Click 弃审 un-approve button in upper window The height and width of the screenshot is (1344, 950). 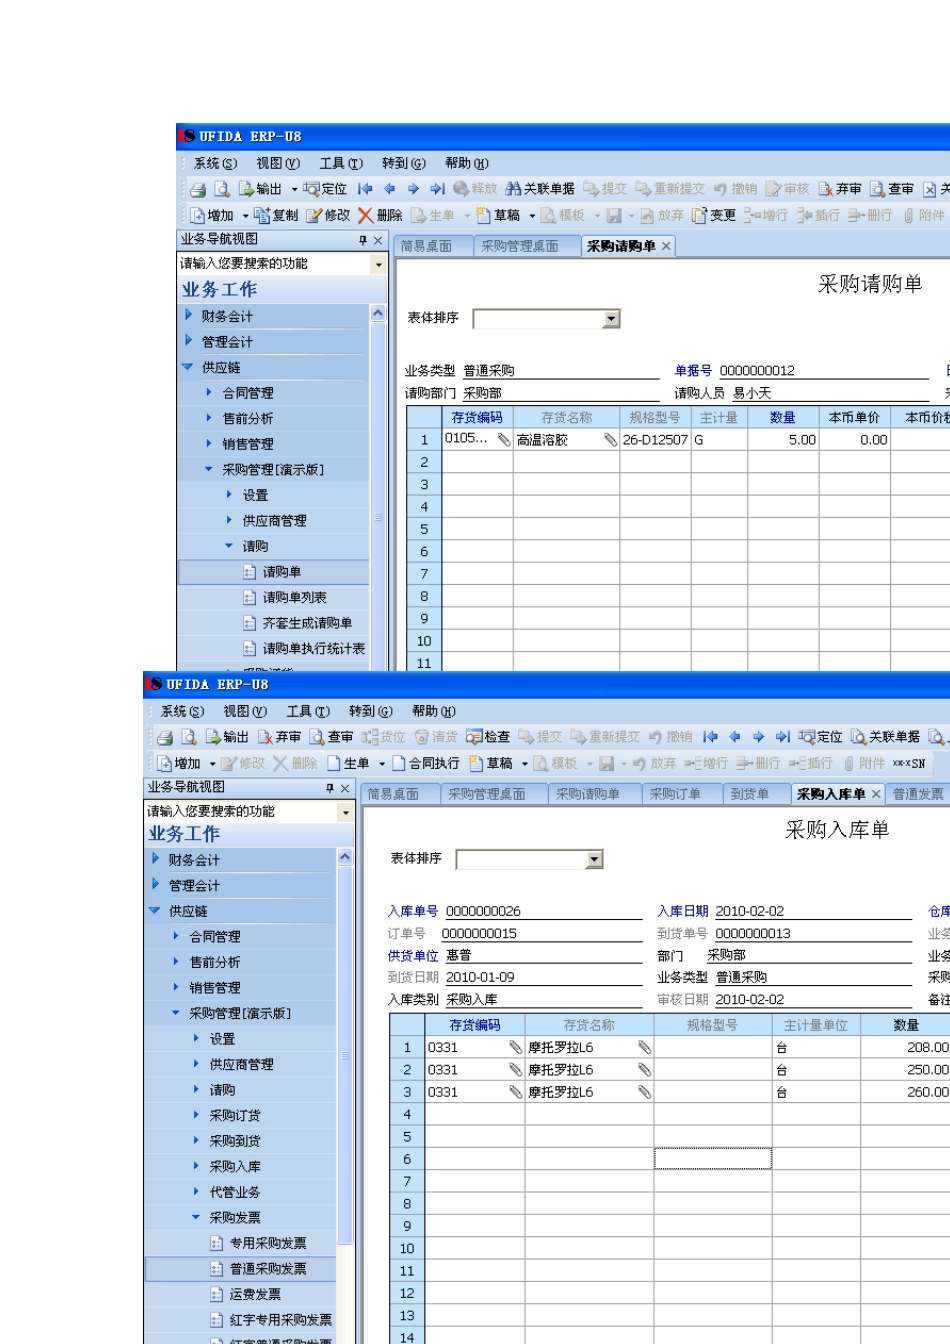pos(840,189)
